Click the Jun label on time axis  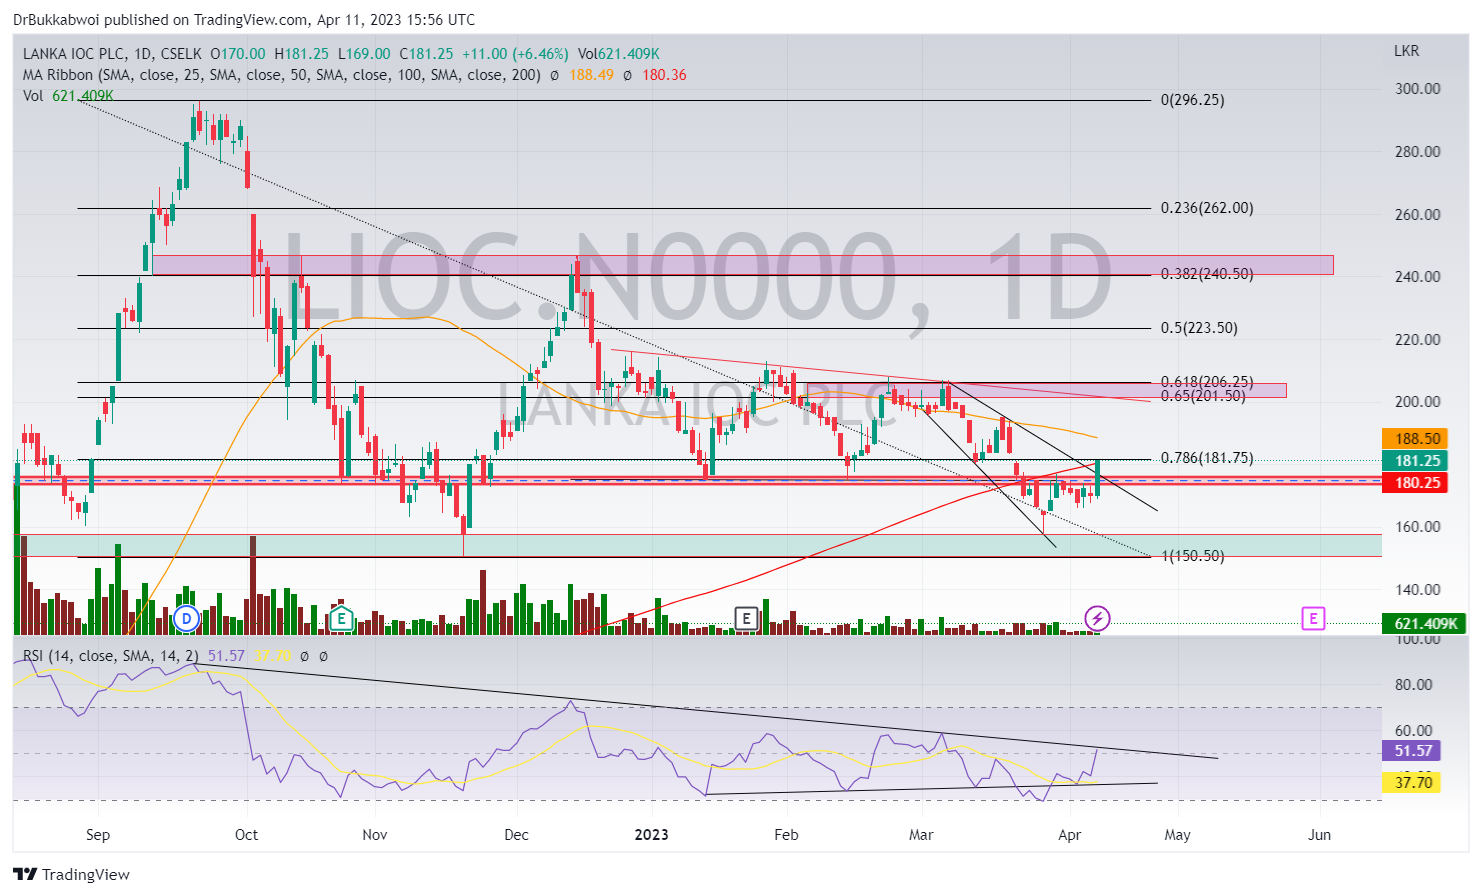click(1320, 835)
